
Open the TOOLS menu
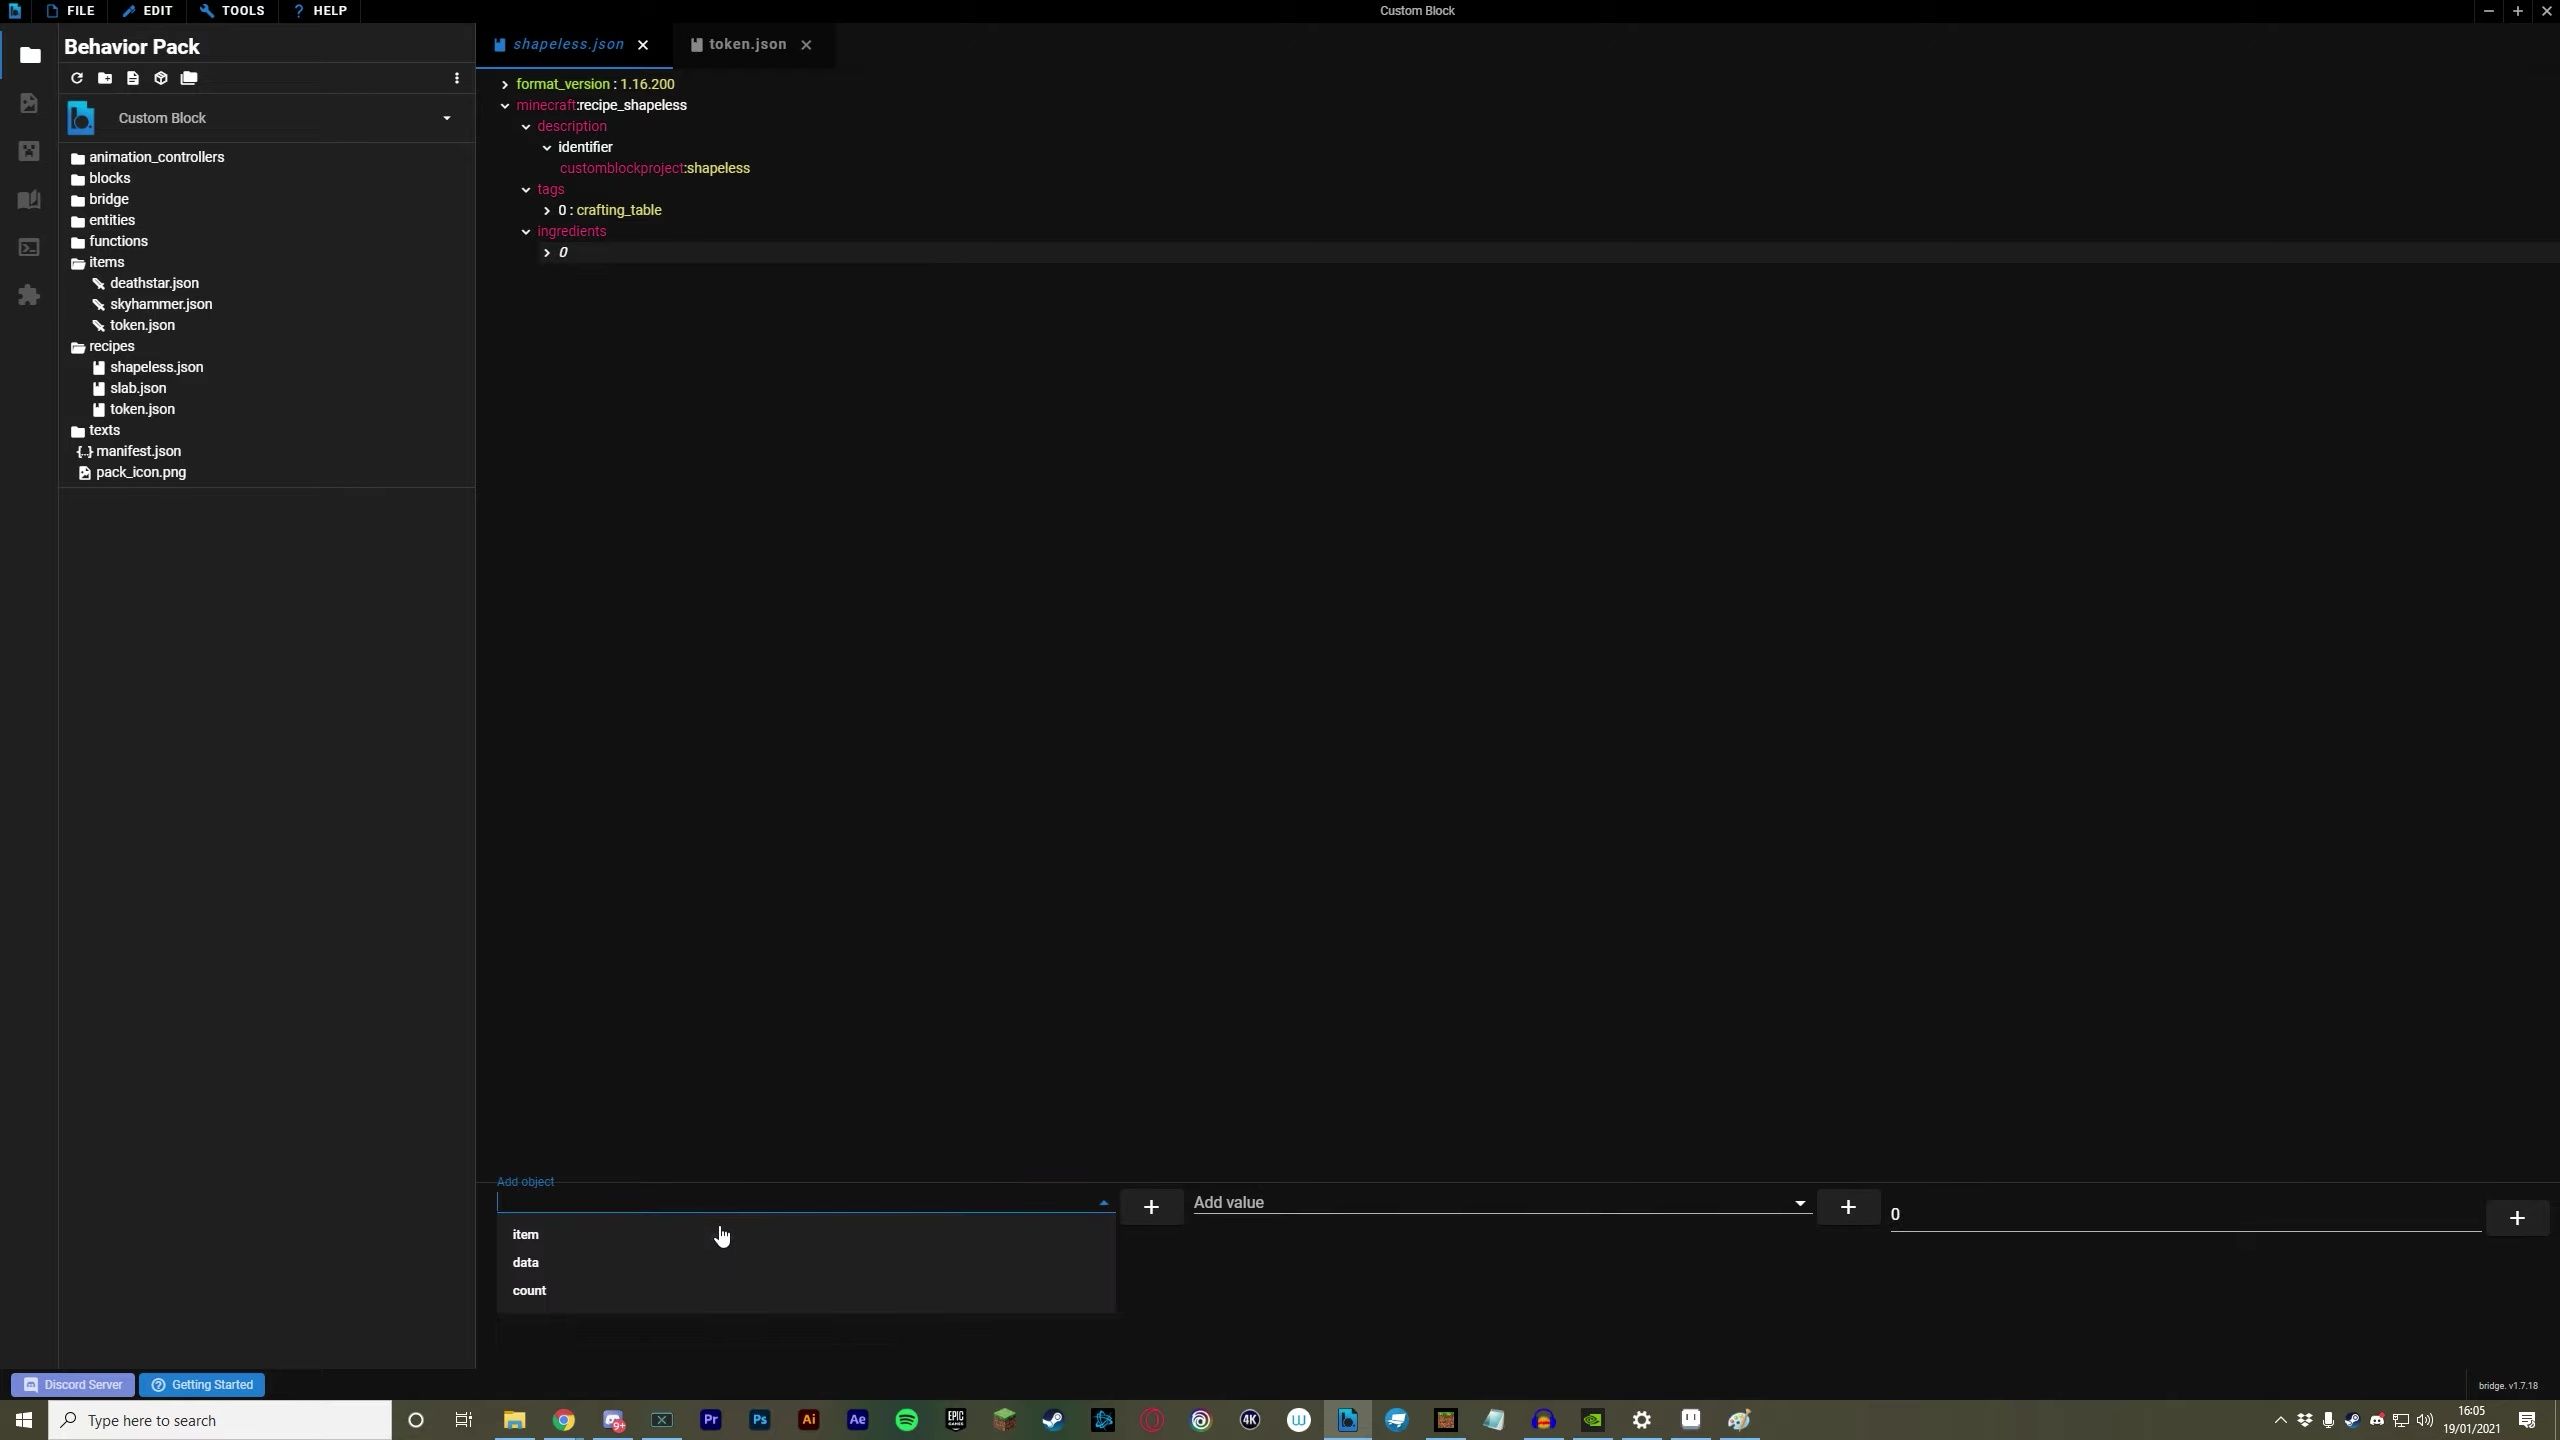point(233,11)
